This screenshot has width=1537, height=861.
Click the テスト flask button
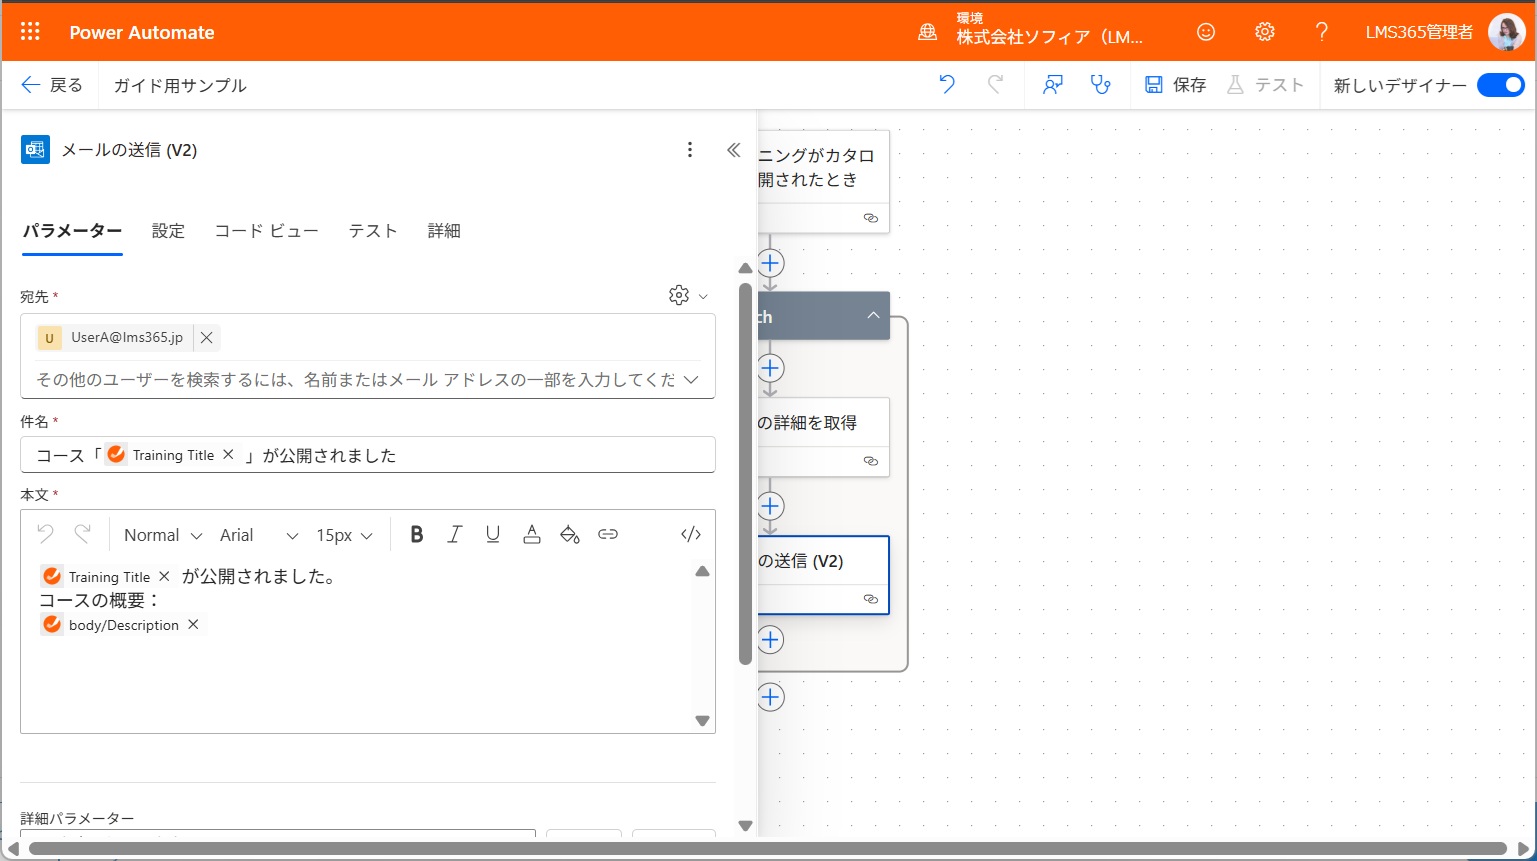(1265, 85)
